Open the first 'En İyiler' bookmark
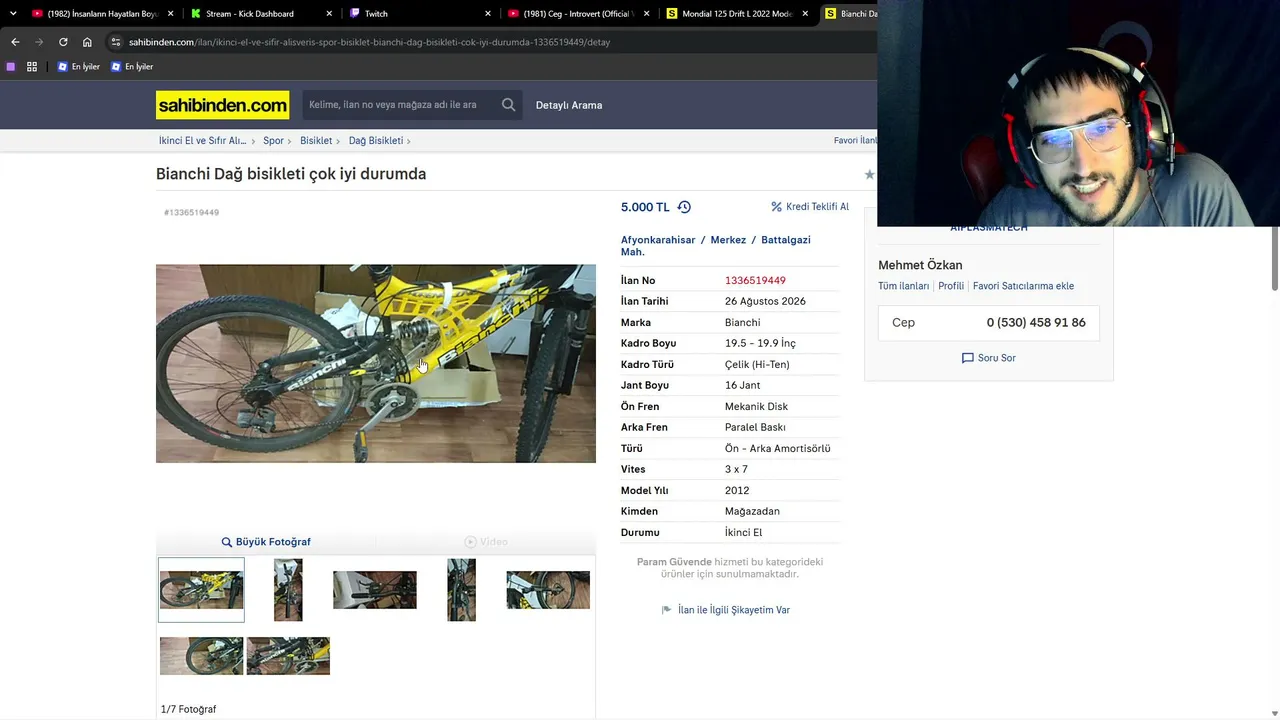This screenshot has width=1280, height=720. [x=79, y=67]
